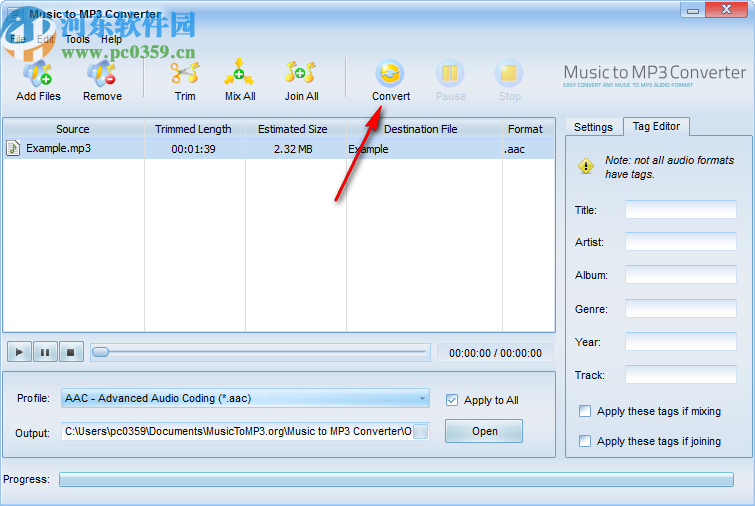Switch to the Settings tab
755x506 pixels.
(x=593, y=127)
